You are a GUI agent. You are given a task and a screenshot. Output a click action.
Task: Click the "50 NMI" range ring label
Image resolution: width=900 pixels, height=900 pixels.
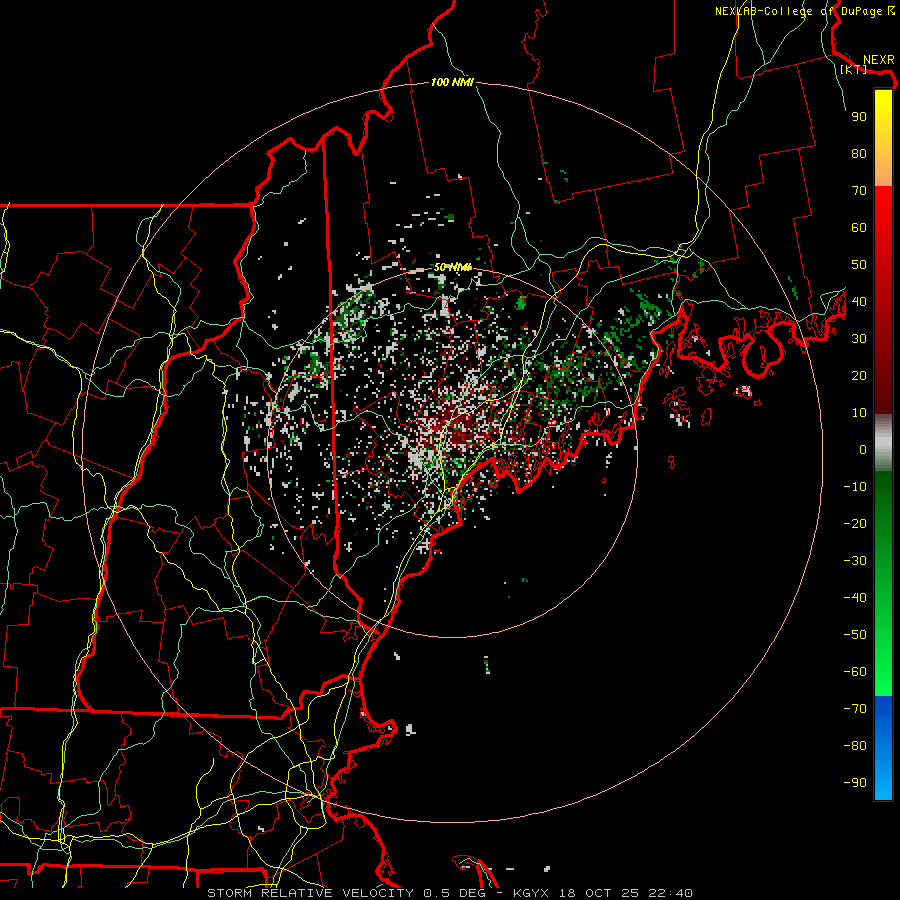tap(452, 267)
